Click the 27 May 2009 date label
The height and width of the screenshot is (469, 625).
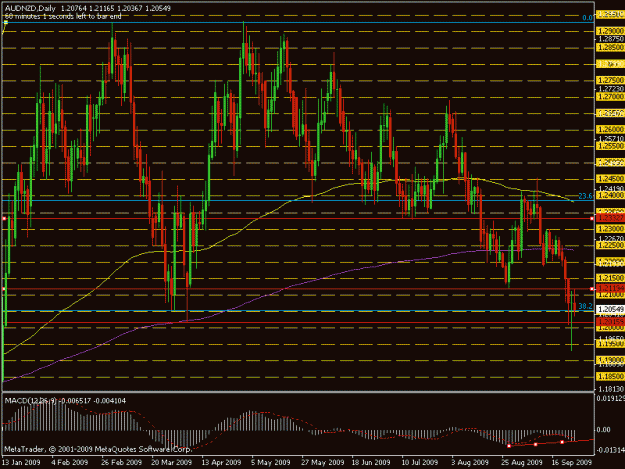[x=322, y=462]
